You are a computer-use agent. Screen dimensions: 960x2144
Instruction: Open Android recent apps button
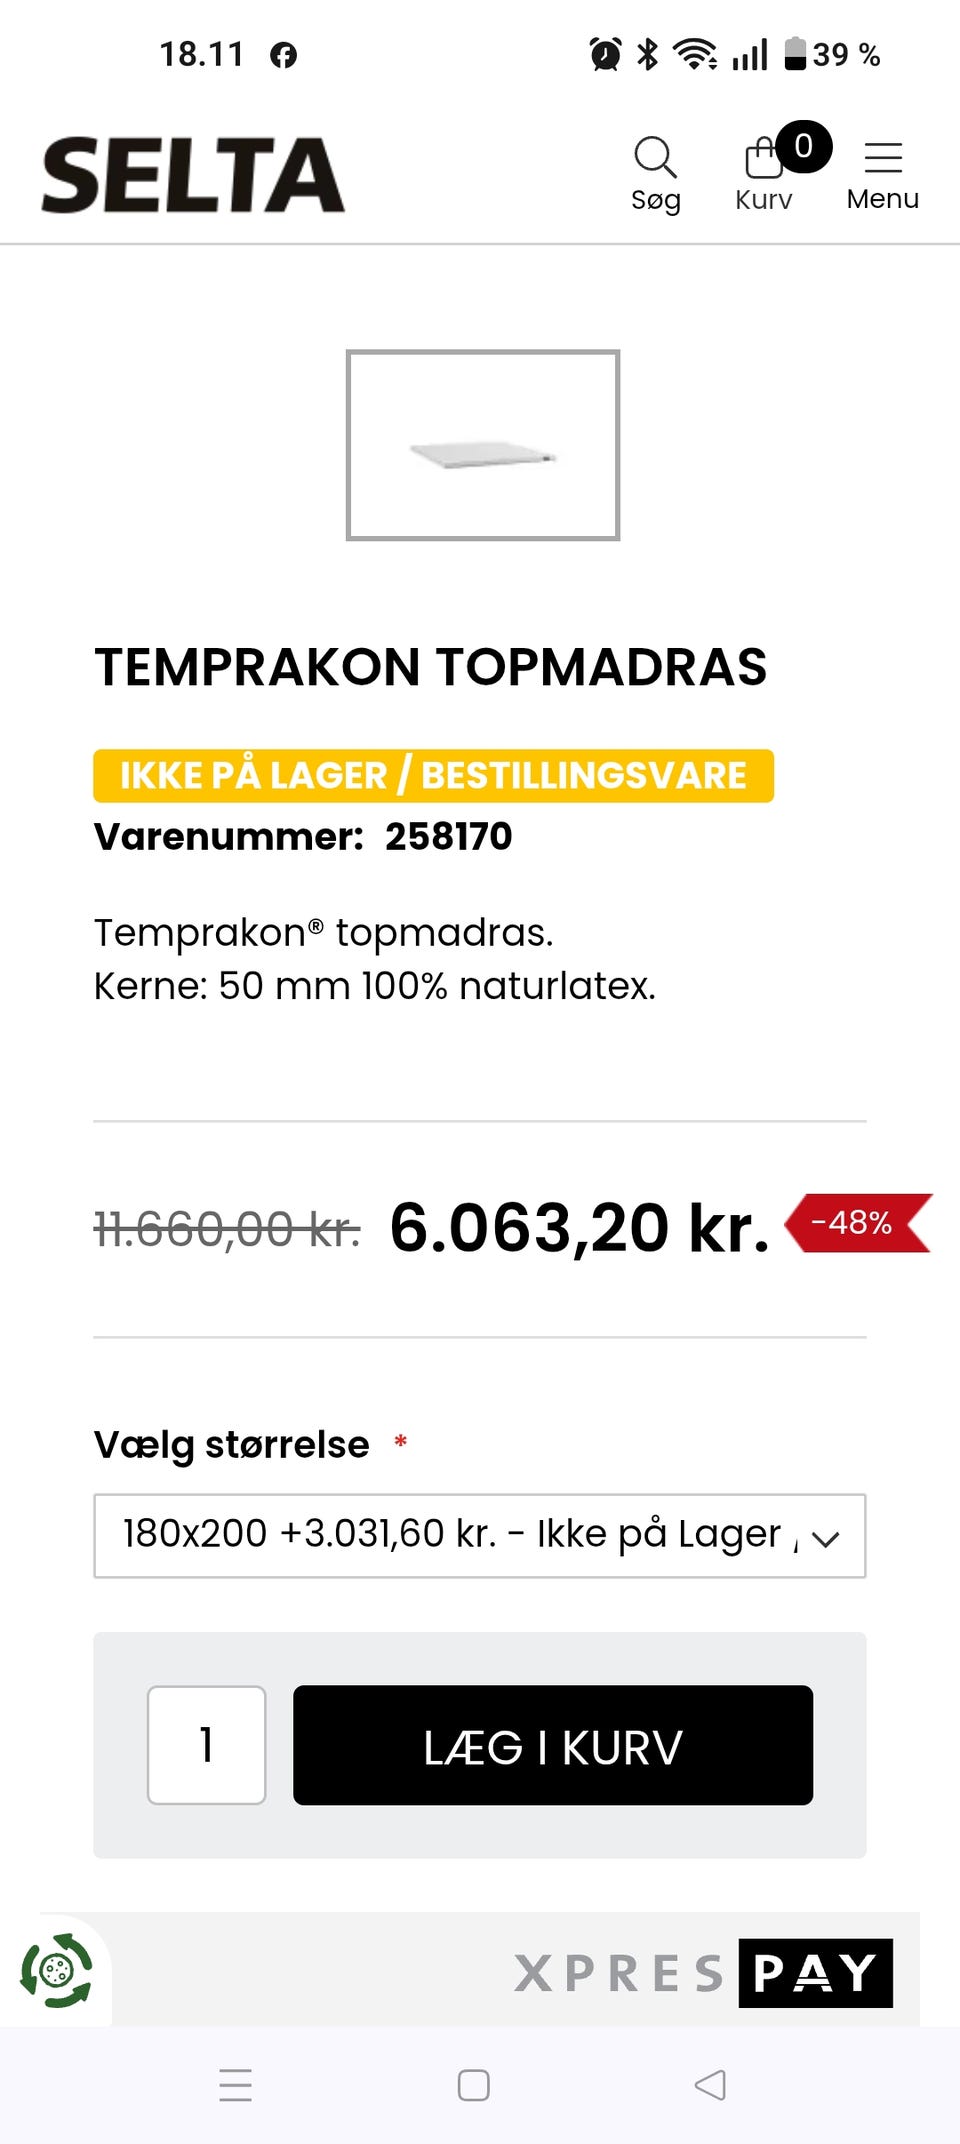[235, 2085]
